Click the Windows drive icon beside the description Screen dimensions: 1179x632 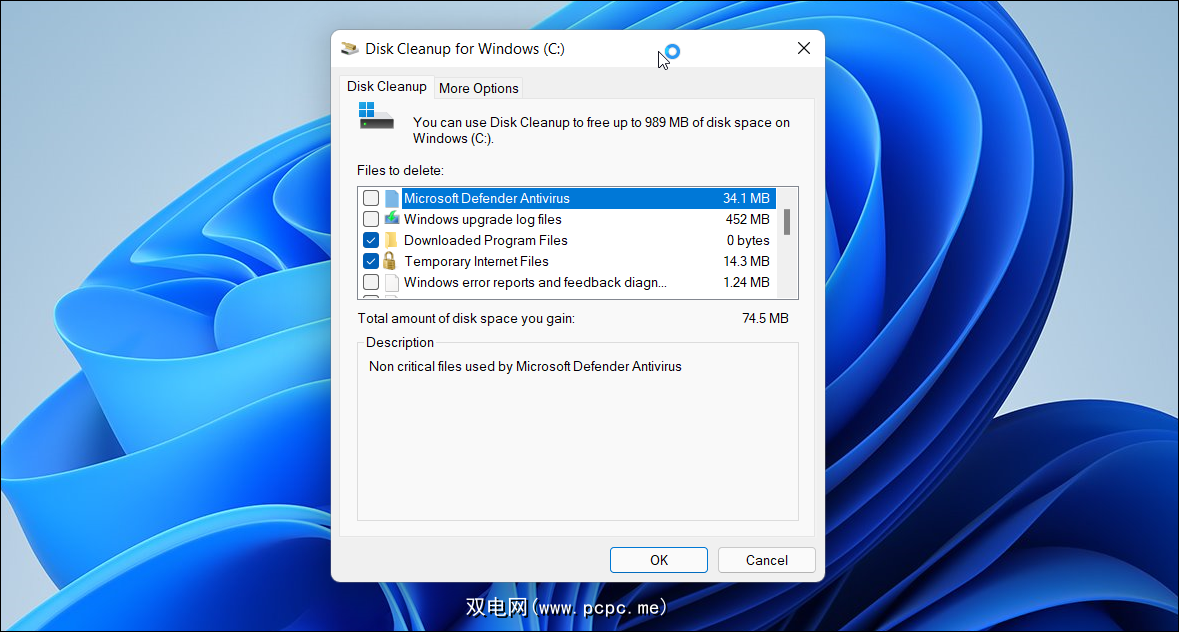[x=376, y=116]
